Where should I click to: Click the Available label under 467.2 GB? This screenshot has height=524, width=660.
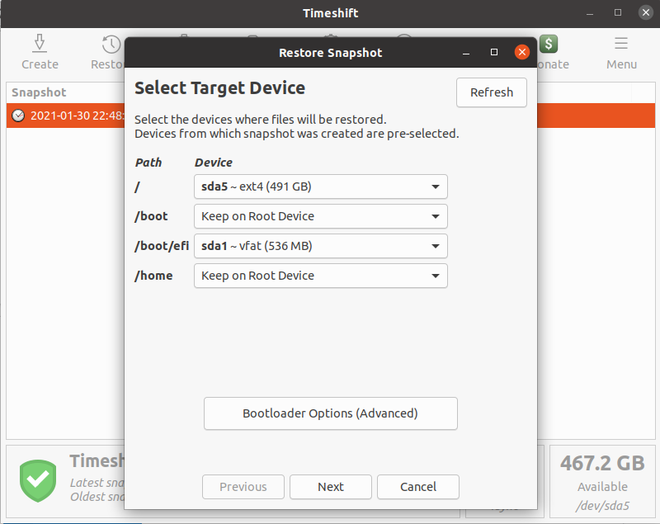tap(602, 487)
